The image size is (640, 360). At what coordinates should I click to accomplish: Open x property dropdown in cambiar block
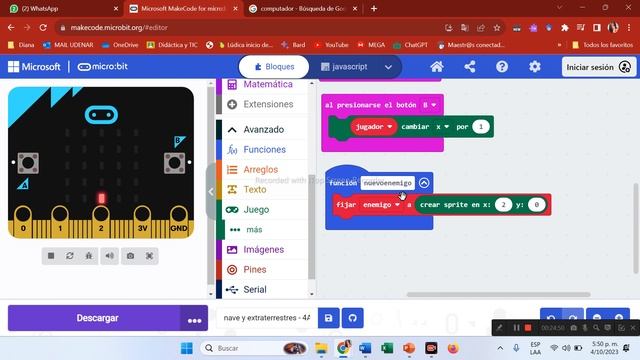pyautogui.click(x=442, y=127)
